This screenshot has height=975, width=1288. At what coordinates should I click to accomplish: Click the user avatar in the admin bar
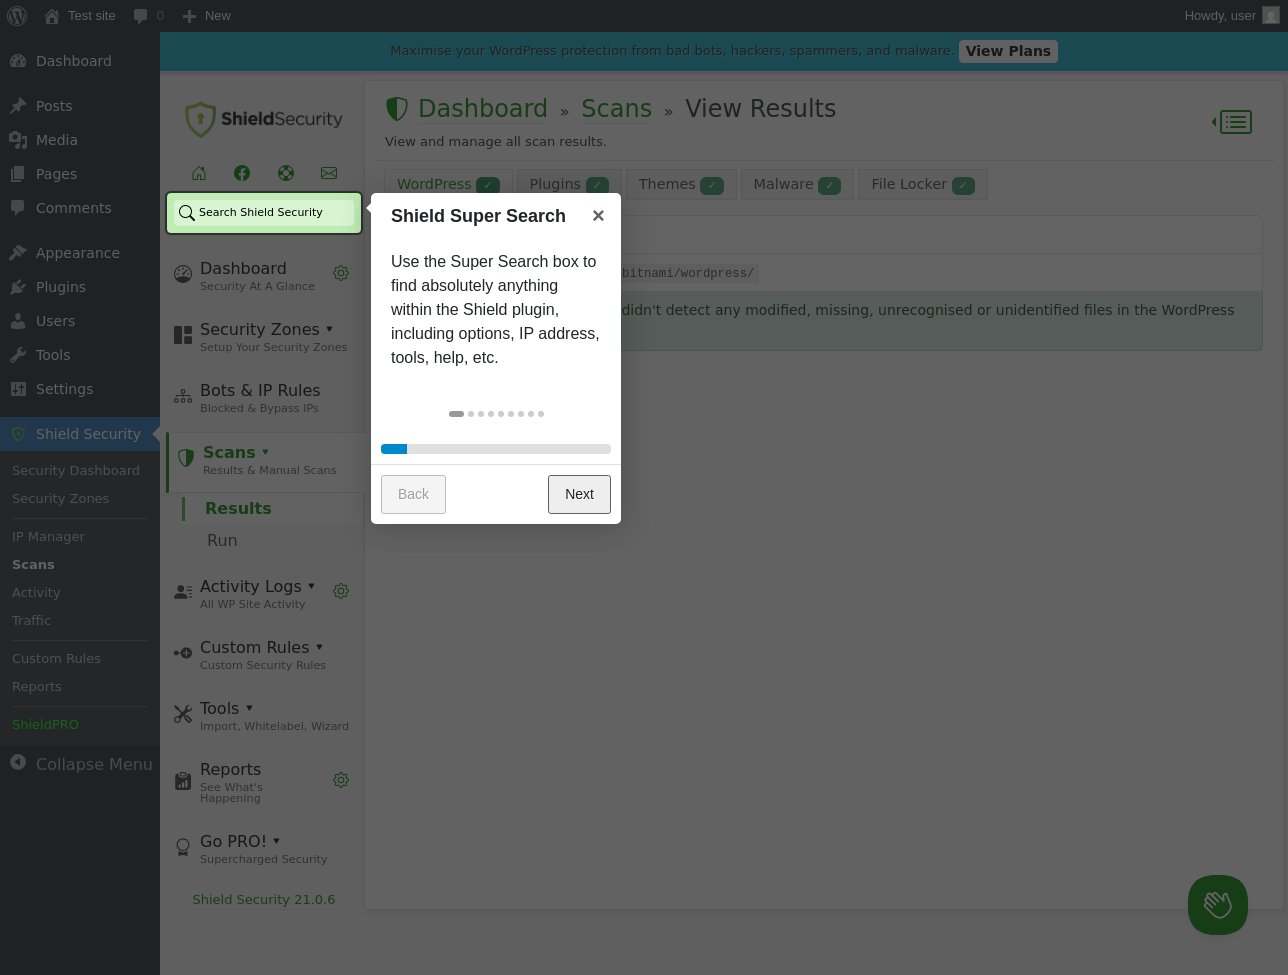1270,16
